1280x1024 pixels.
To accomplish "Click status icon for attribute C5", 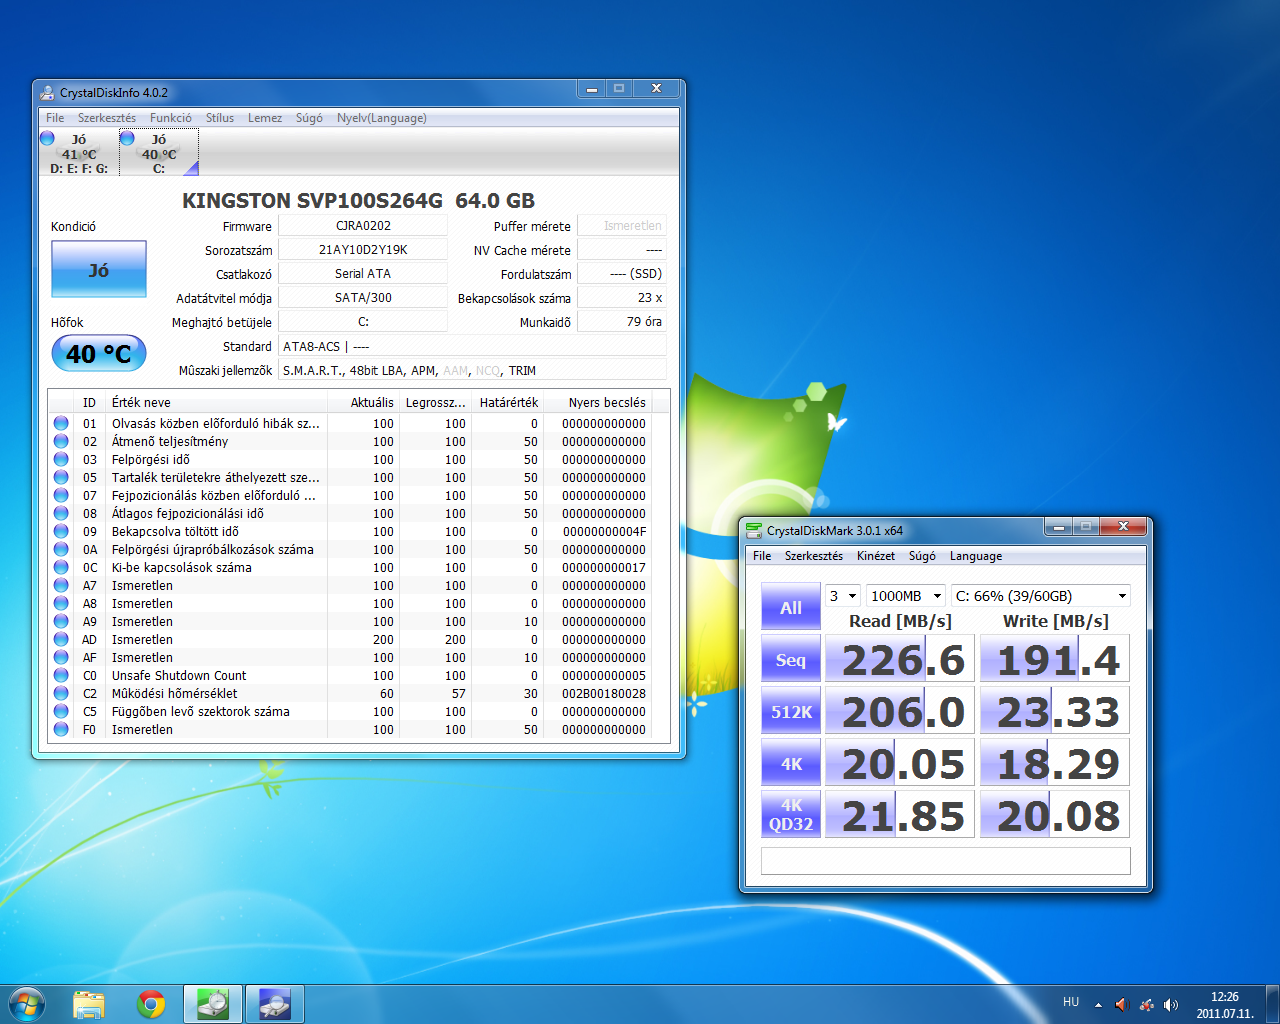I will tap(62, 711).
